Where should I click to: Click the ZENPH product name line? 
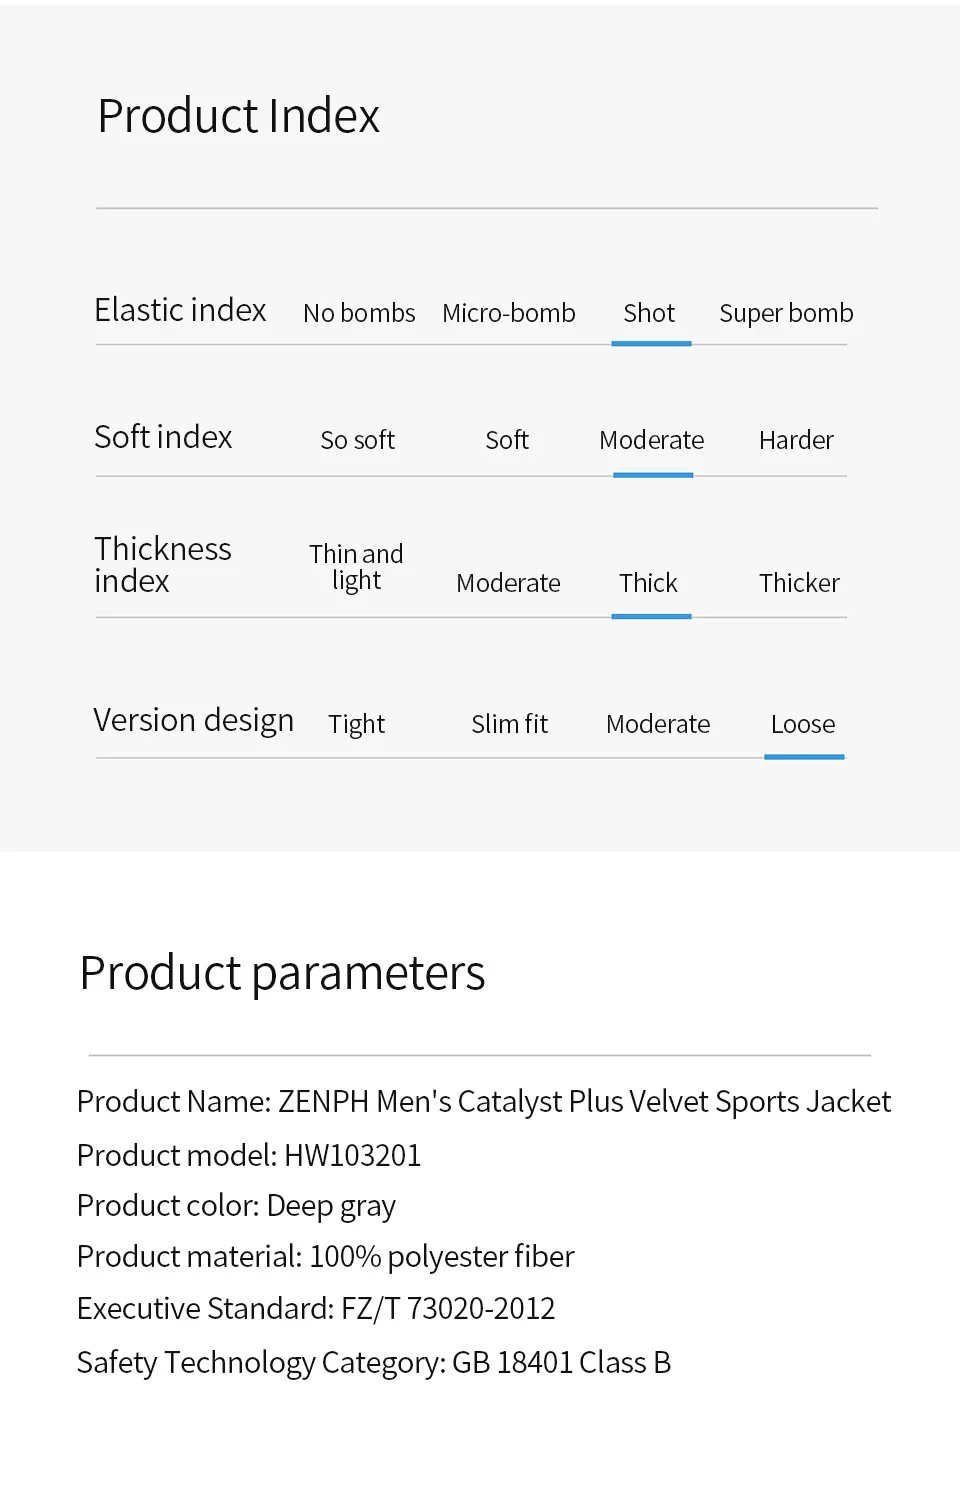pos(483,1101)
